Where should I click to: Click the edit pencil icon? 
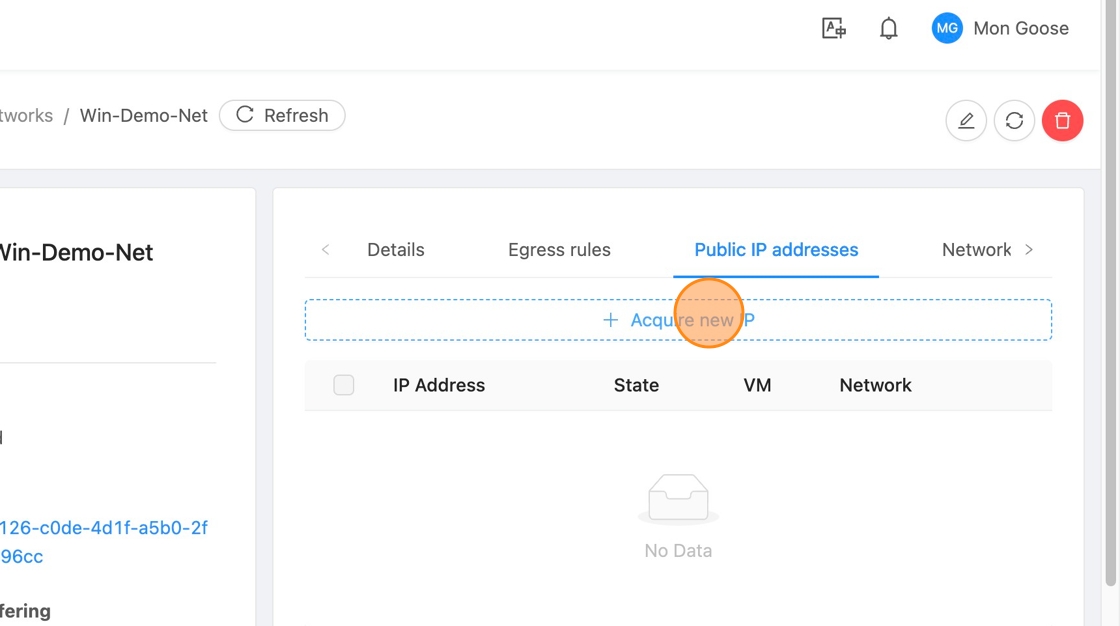pyautogui.click(x=965, y=121)
